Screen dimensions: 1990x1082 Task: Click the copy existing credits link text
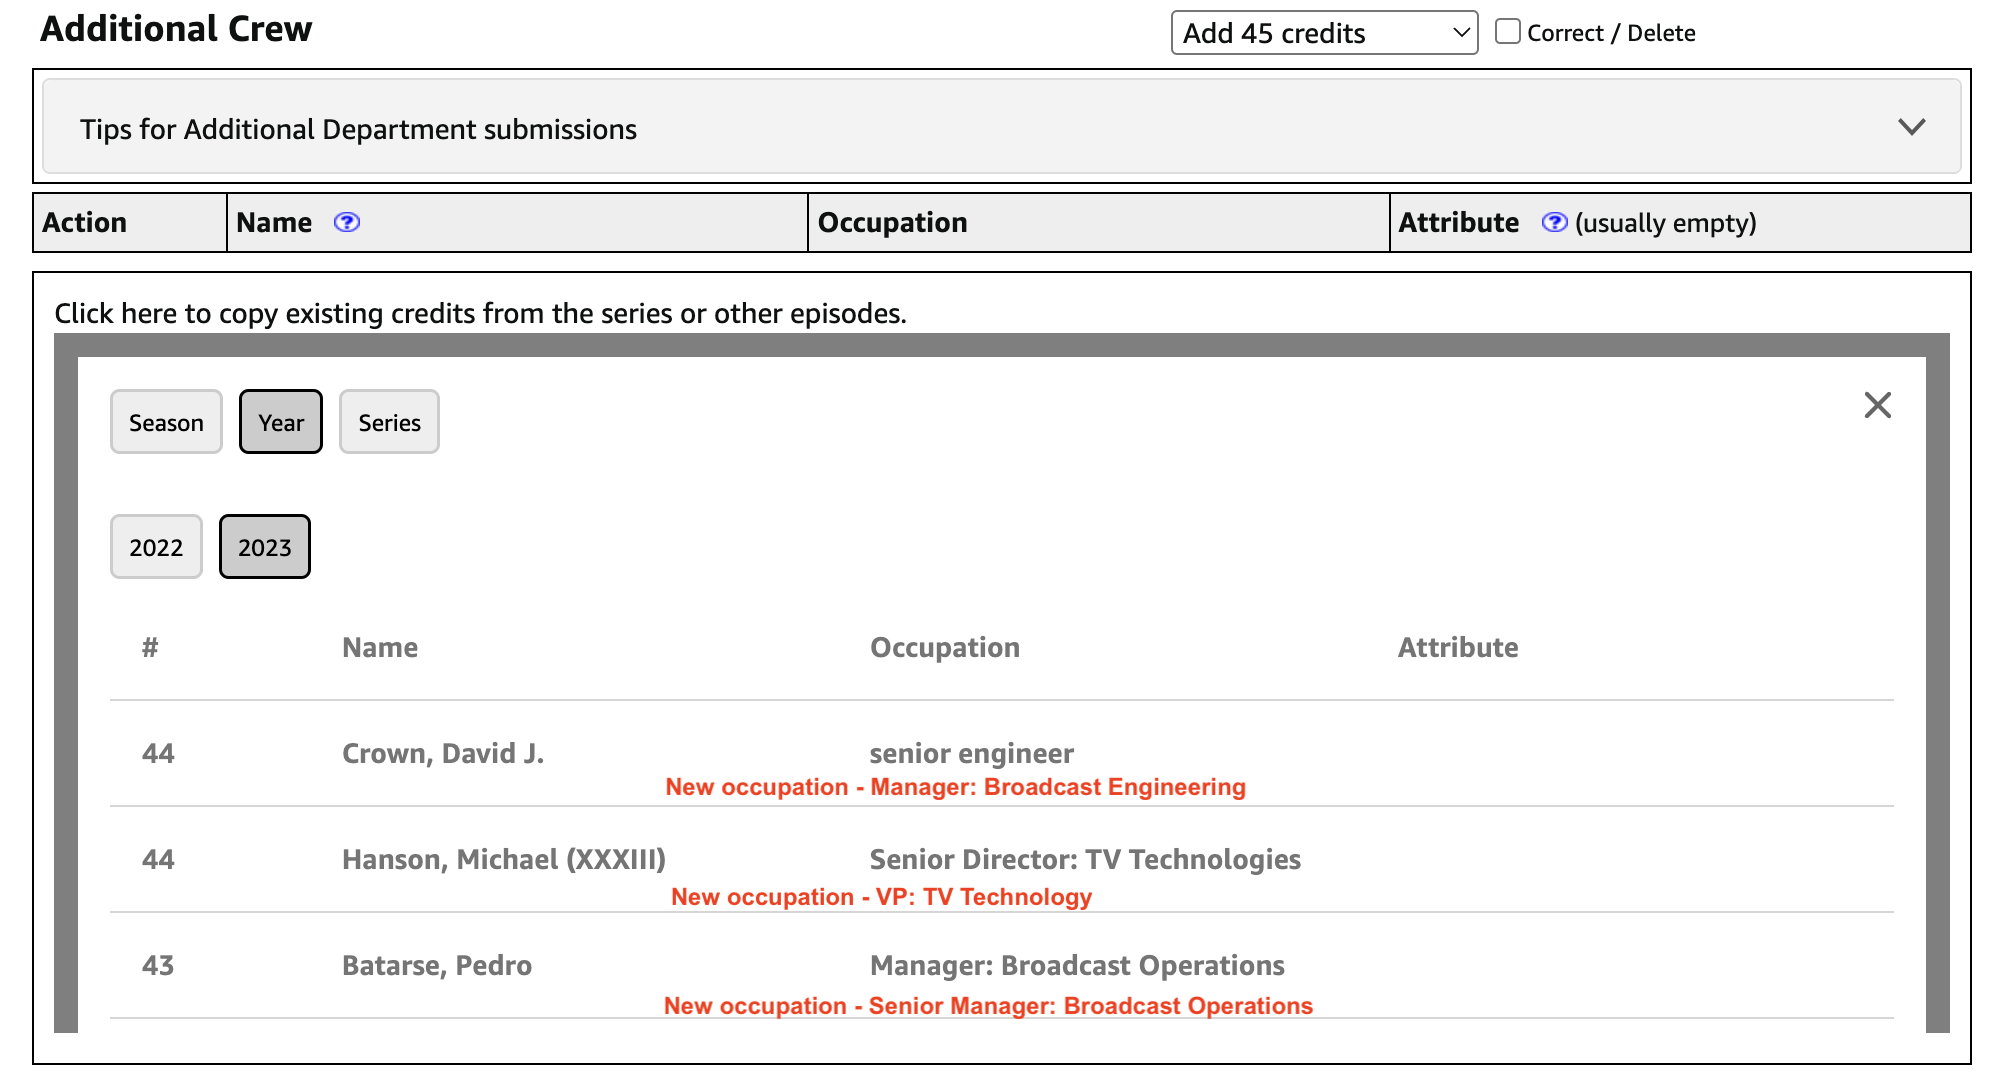click(480, 314)
